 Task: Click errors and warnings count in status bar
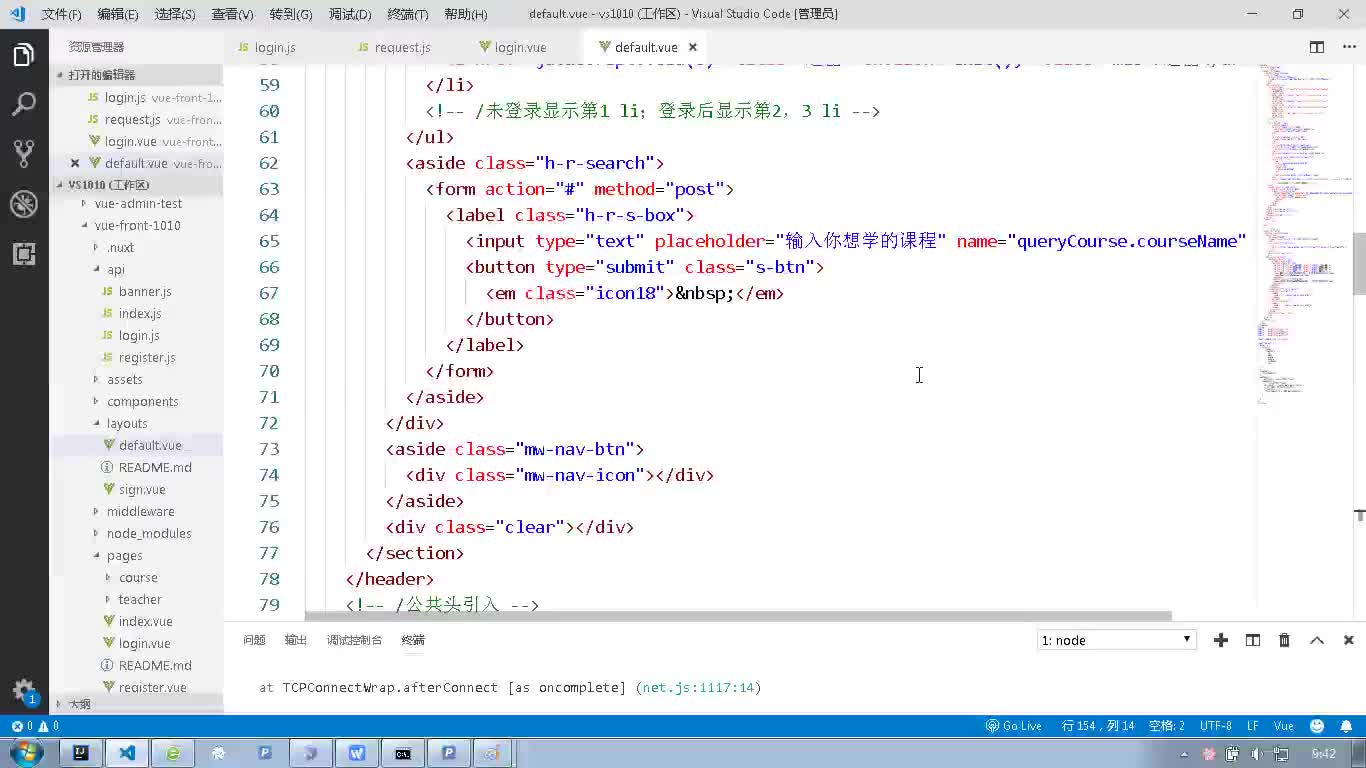pos(35,726)
